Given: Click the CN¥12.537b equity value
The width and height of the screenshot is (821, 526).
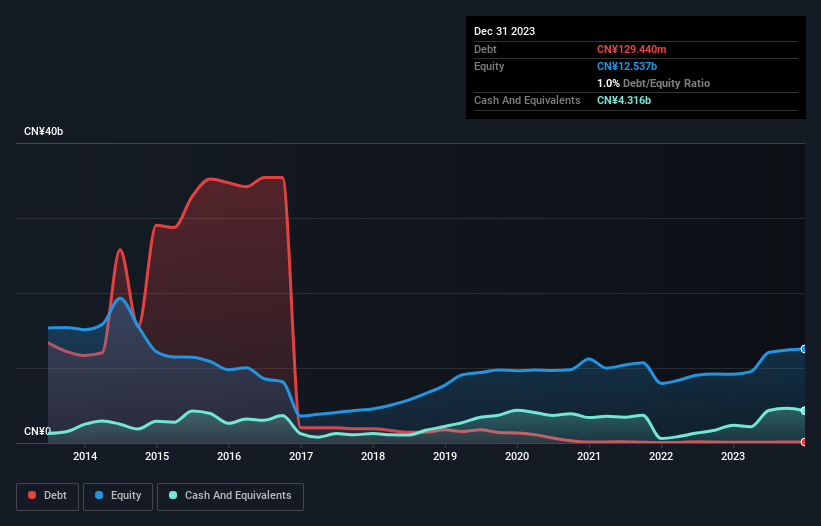Looking at the screenshot, I should click(627, 66).
